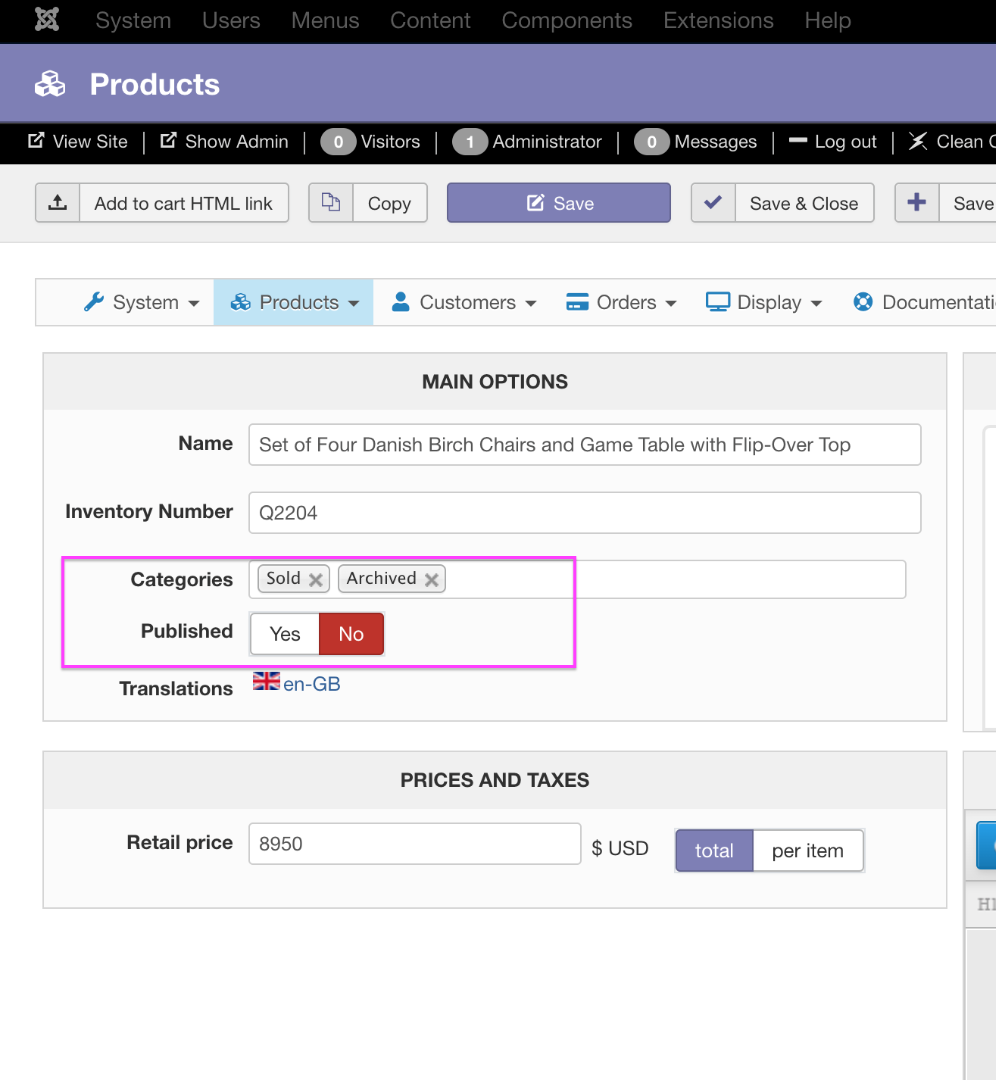This screenshot has height=1080, width=996.
Task: Expand the System dropdown in submenu
Action: pos(142,302)
